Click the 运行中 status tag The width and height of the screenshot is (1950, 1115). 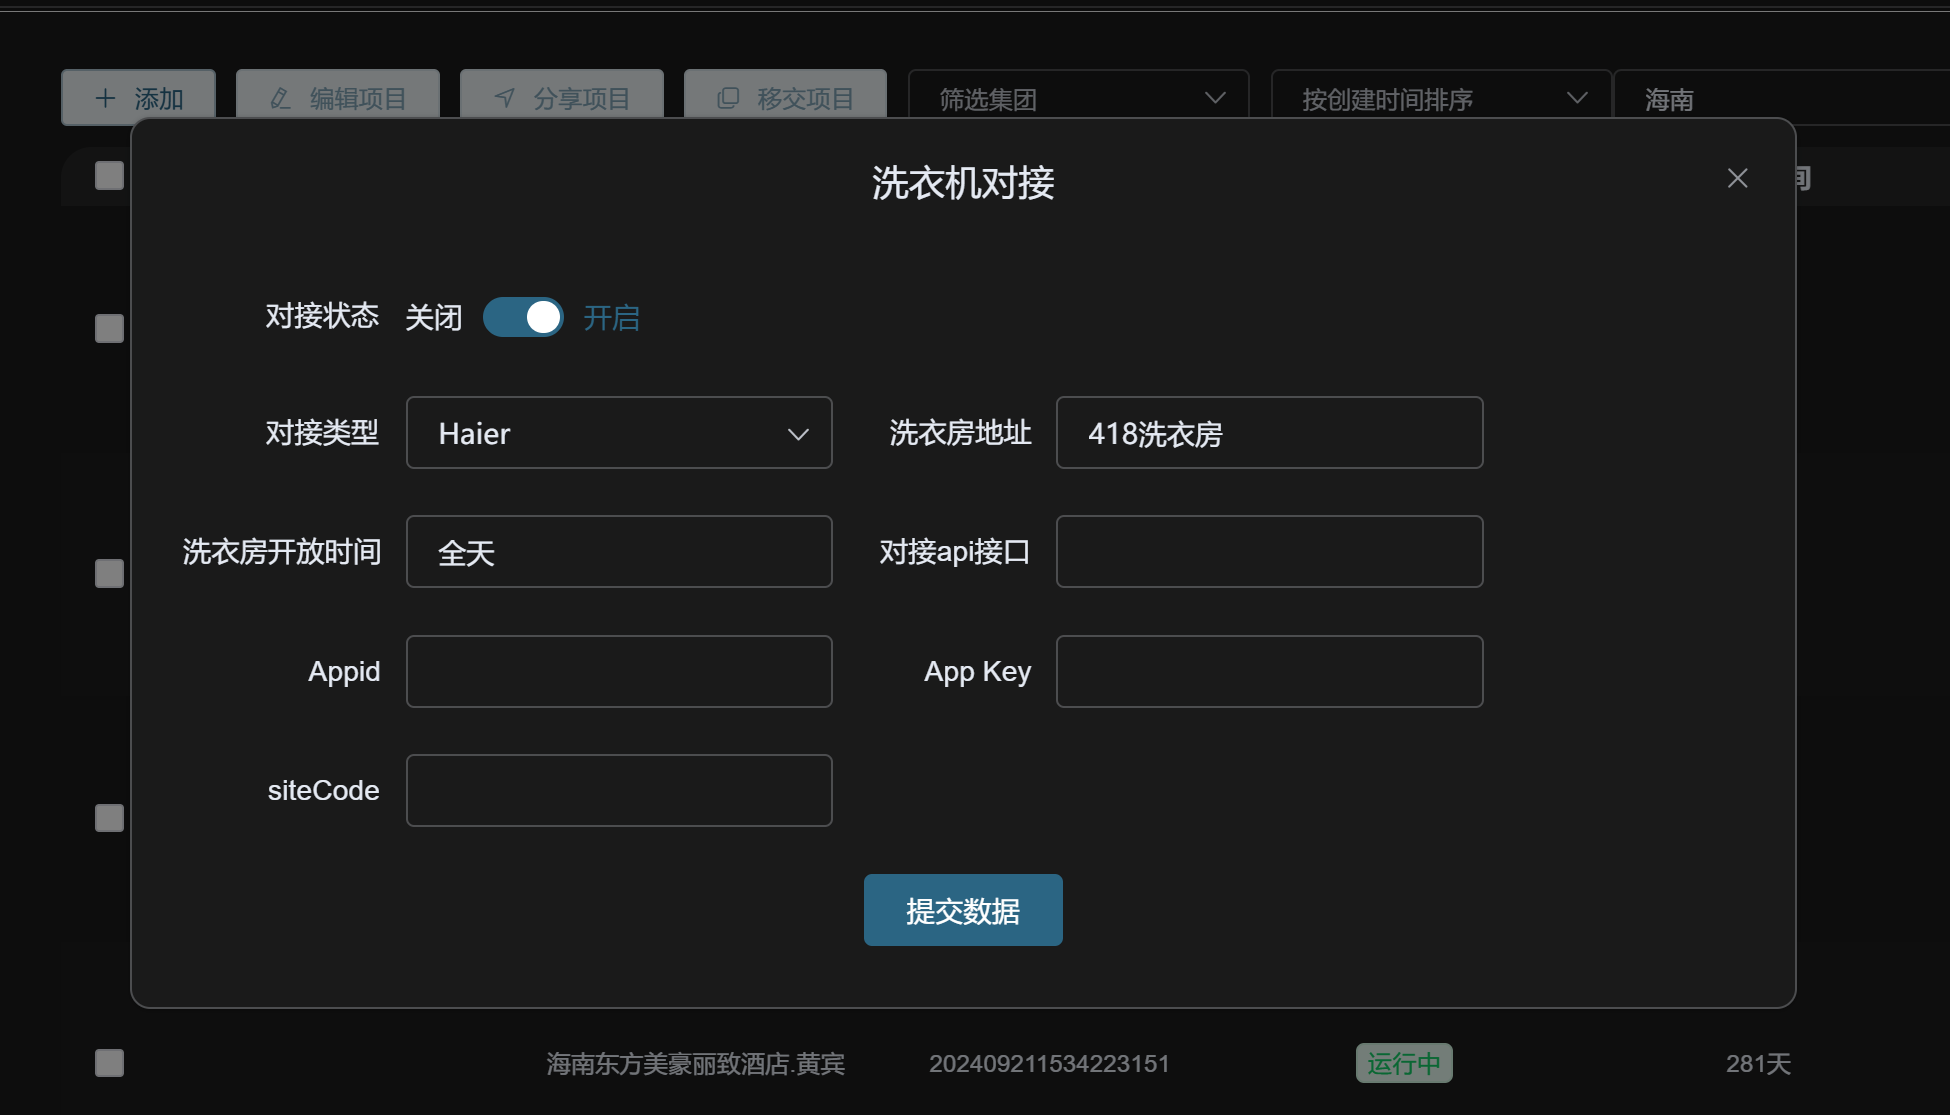(x=1403, y=1063)
